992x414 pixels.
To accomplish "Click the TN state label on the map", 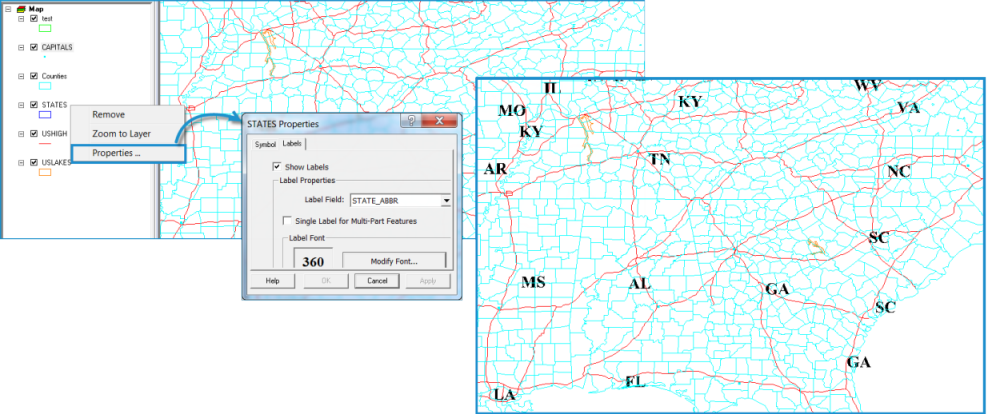I will tap(660, 160).
